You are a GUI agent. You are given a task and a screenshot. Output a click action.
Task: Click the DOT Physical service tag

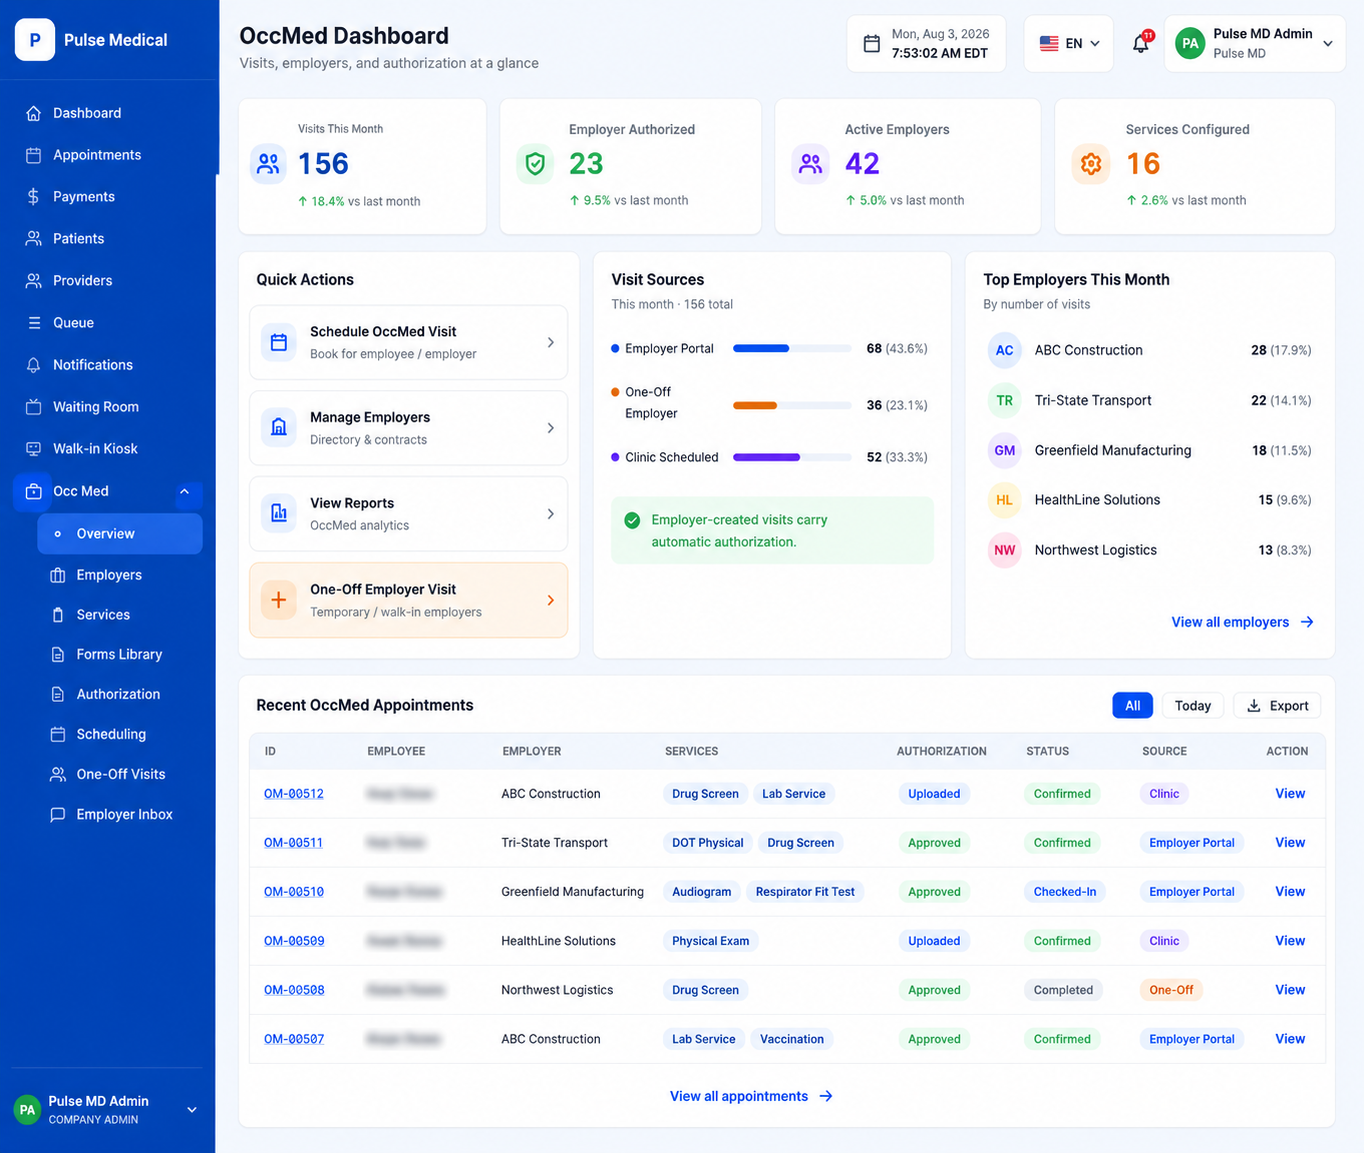708,843
